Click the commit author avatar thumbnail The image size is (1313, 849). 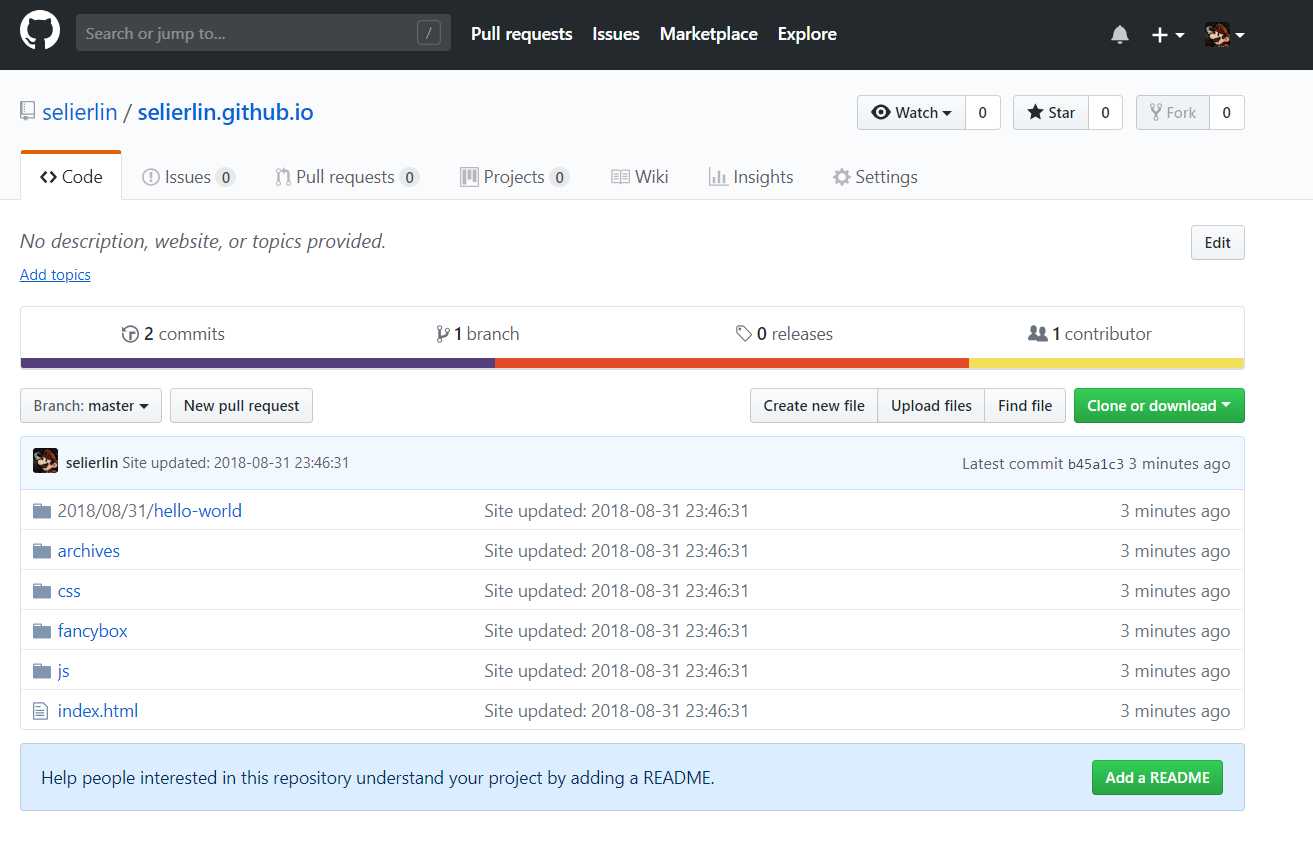pyautogui.click(x=45, y=462)
